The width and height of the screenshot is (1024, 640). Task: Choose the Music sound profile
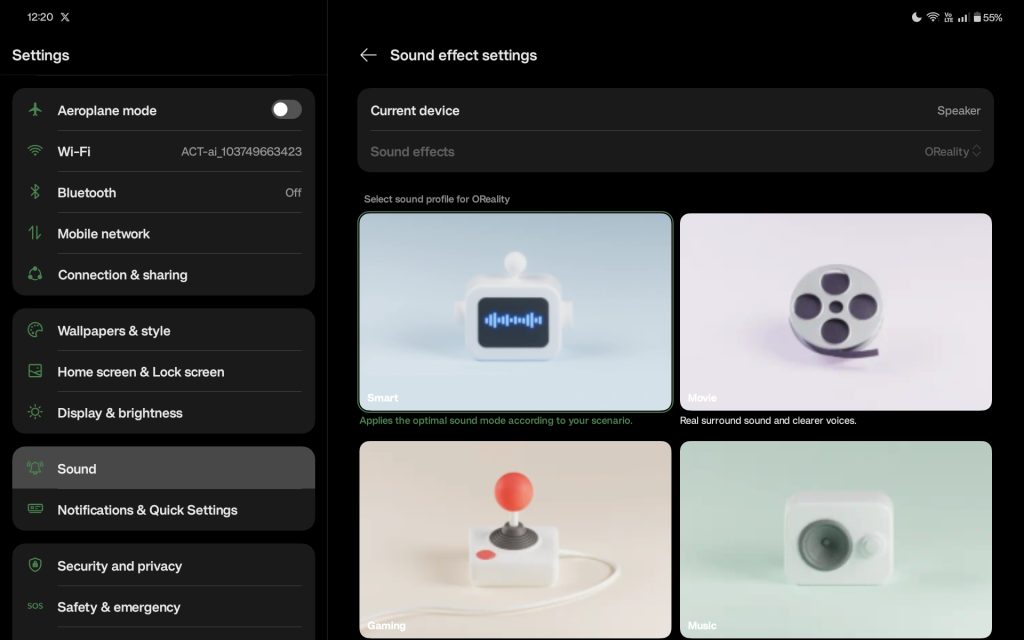pos(836,538)
